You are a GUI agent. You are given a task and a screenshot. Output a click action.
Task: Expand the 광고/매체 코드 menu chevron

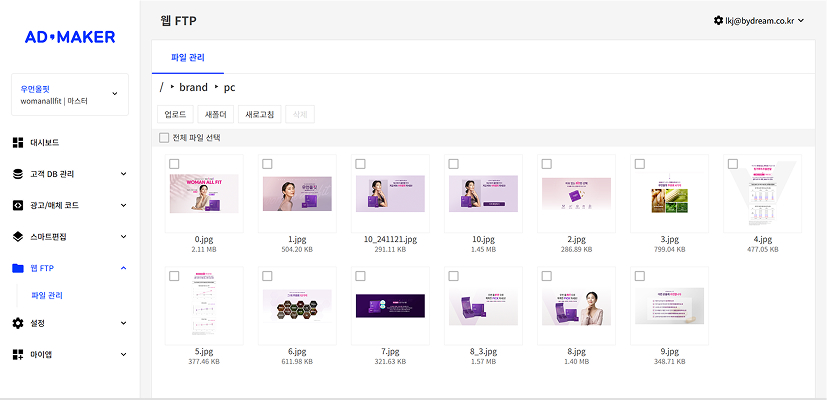coord(123,205)
